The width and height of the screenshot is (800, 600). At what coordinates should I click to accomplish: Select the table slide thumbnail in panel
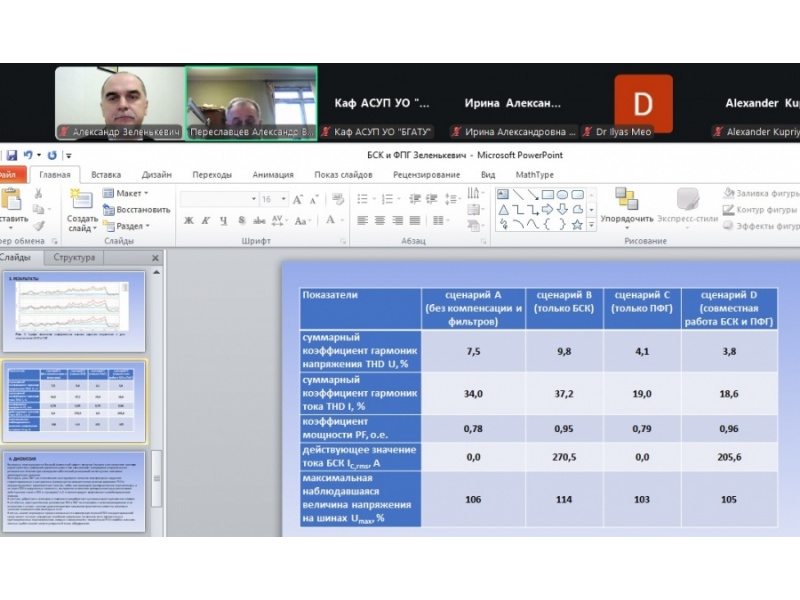[76, 400]
